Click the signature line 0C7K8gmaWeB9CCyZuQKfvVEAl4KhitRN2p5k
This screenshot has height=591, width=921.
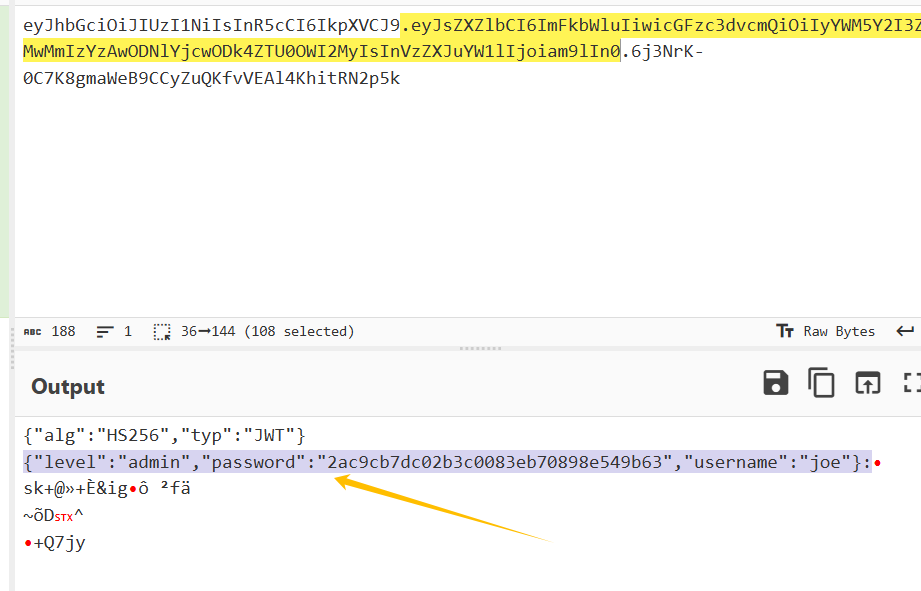211,78
